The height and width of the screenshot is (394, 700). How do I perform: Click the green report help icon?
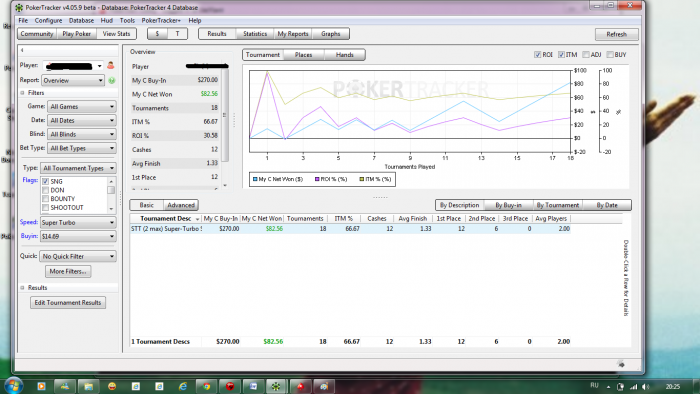tap(112, 80)
